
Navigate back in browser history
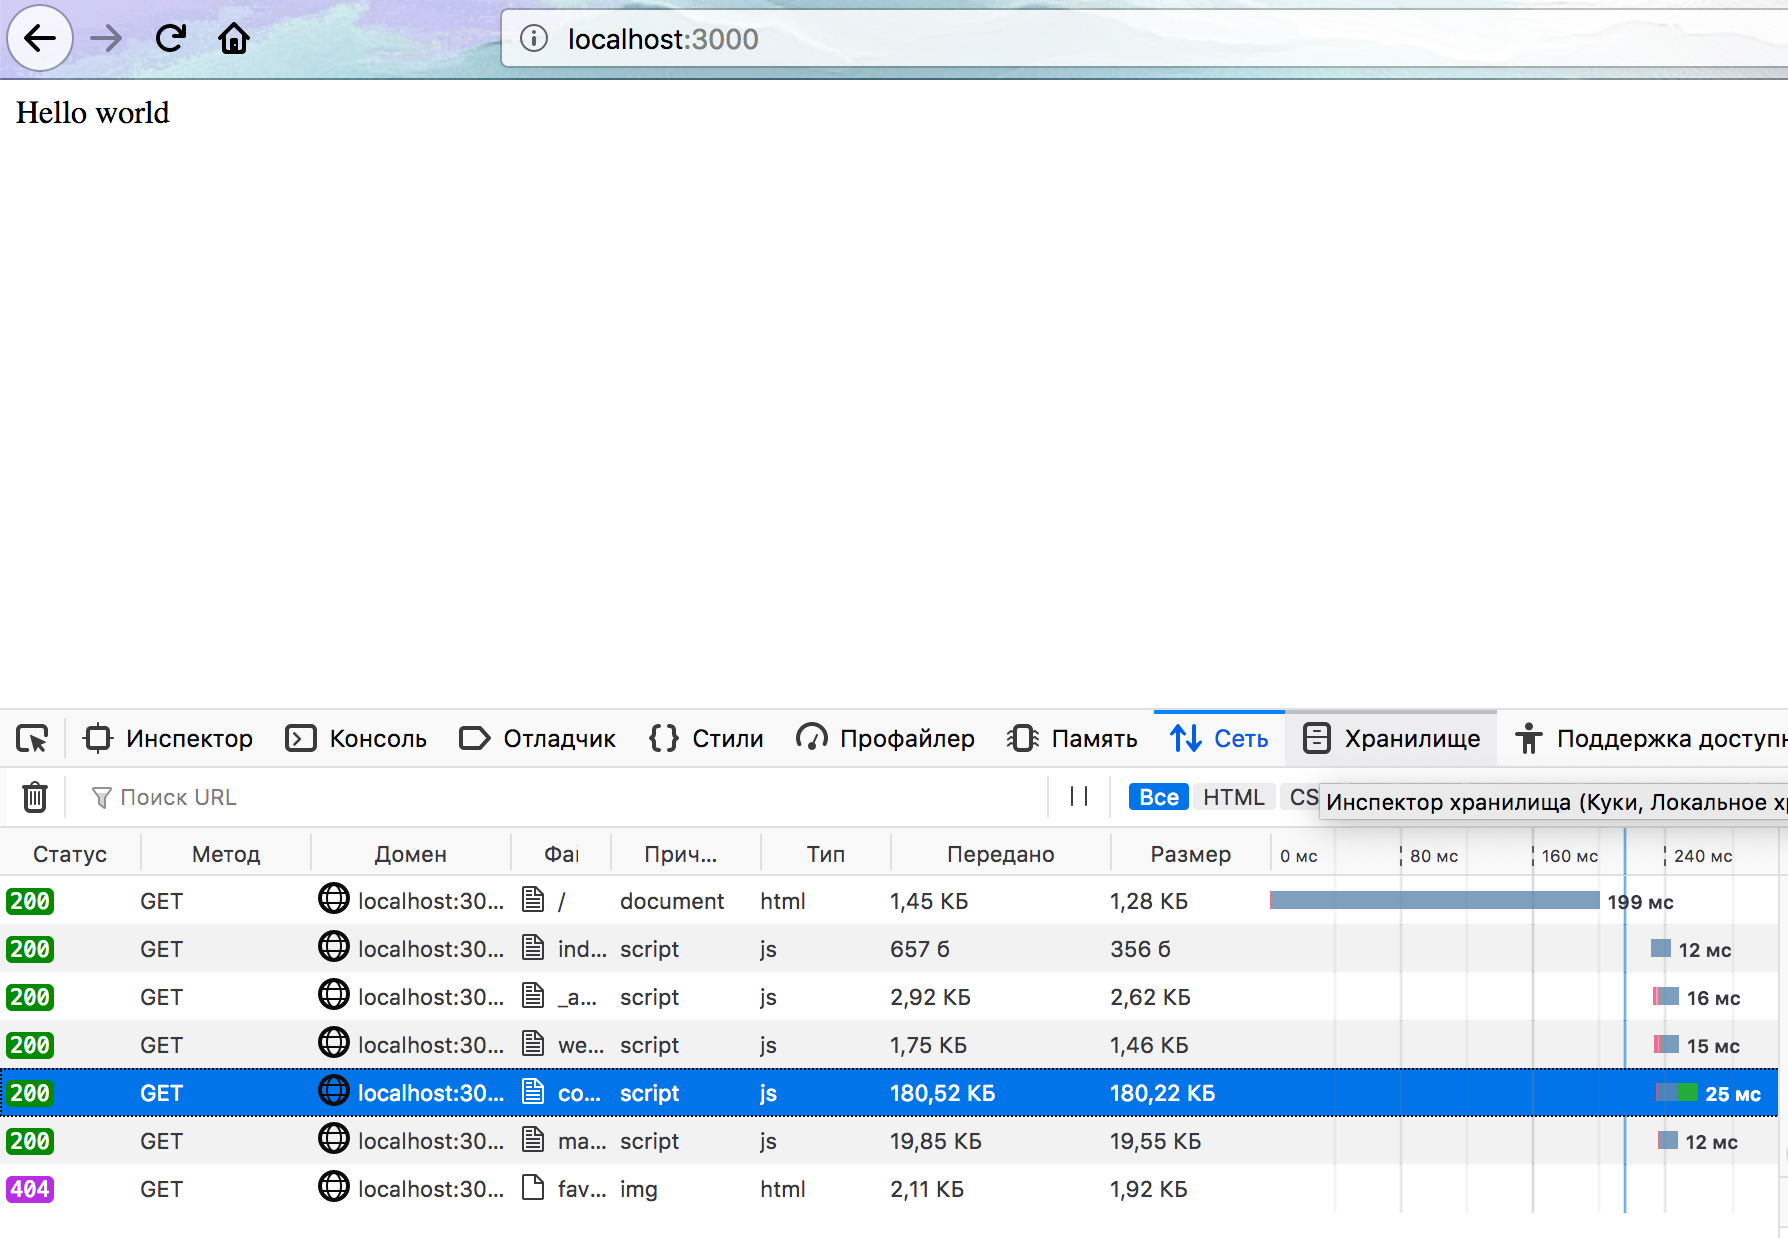[39, 38]
